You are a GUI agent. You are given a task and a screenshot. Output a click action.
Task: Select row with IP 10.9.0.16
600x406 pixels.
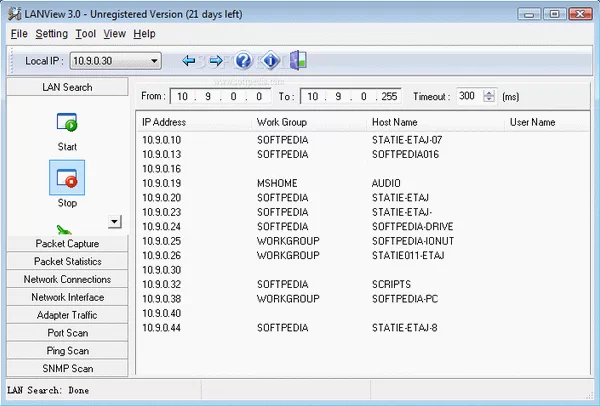tap(363, 169)
